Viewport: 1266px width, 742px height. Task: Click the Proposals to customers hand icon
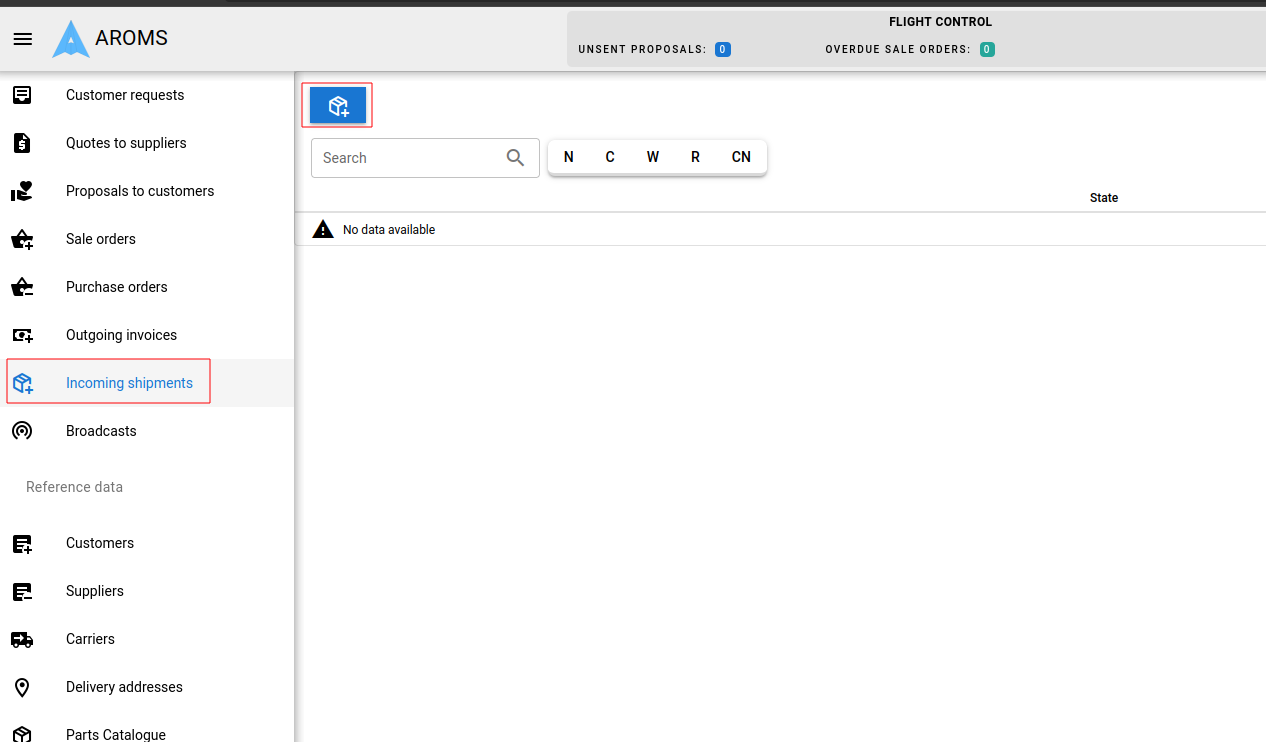(x=22, y=191)
